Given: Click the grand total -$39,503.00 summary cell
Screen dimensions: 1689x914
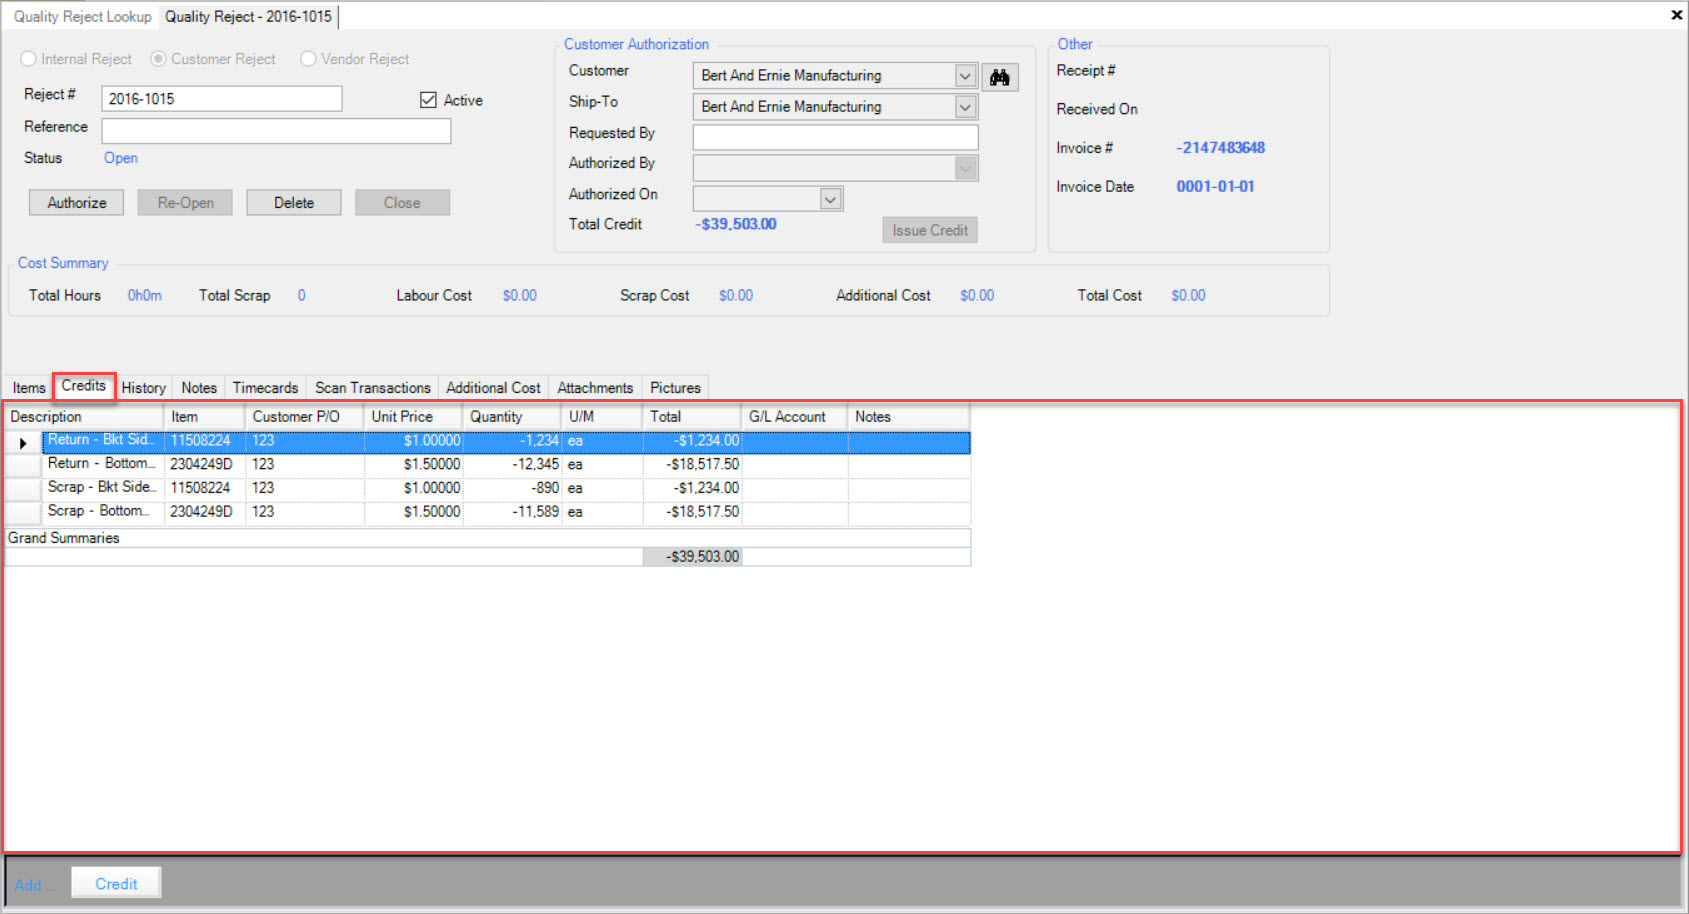Looking at the screenshot, I should (693, 557).
